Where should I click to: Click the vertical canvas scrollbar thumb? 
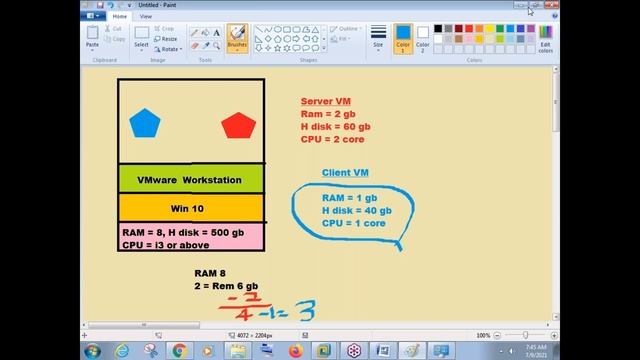[x=556, y=102]
